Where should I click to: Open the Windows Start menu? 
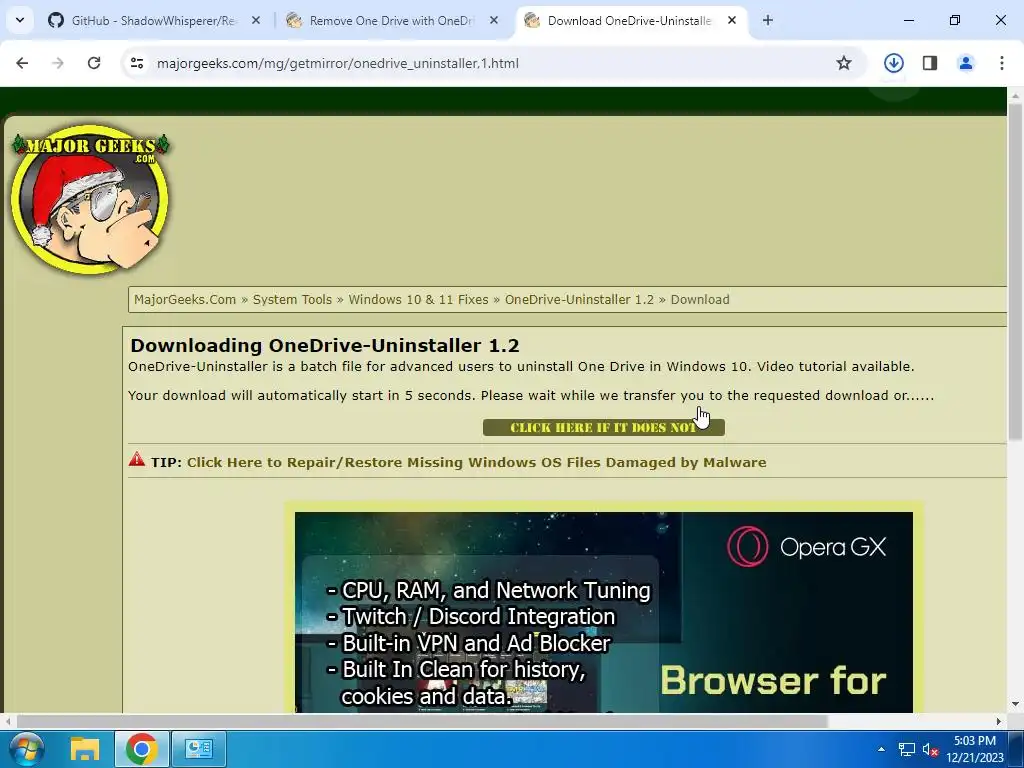pos(26,749)
